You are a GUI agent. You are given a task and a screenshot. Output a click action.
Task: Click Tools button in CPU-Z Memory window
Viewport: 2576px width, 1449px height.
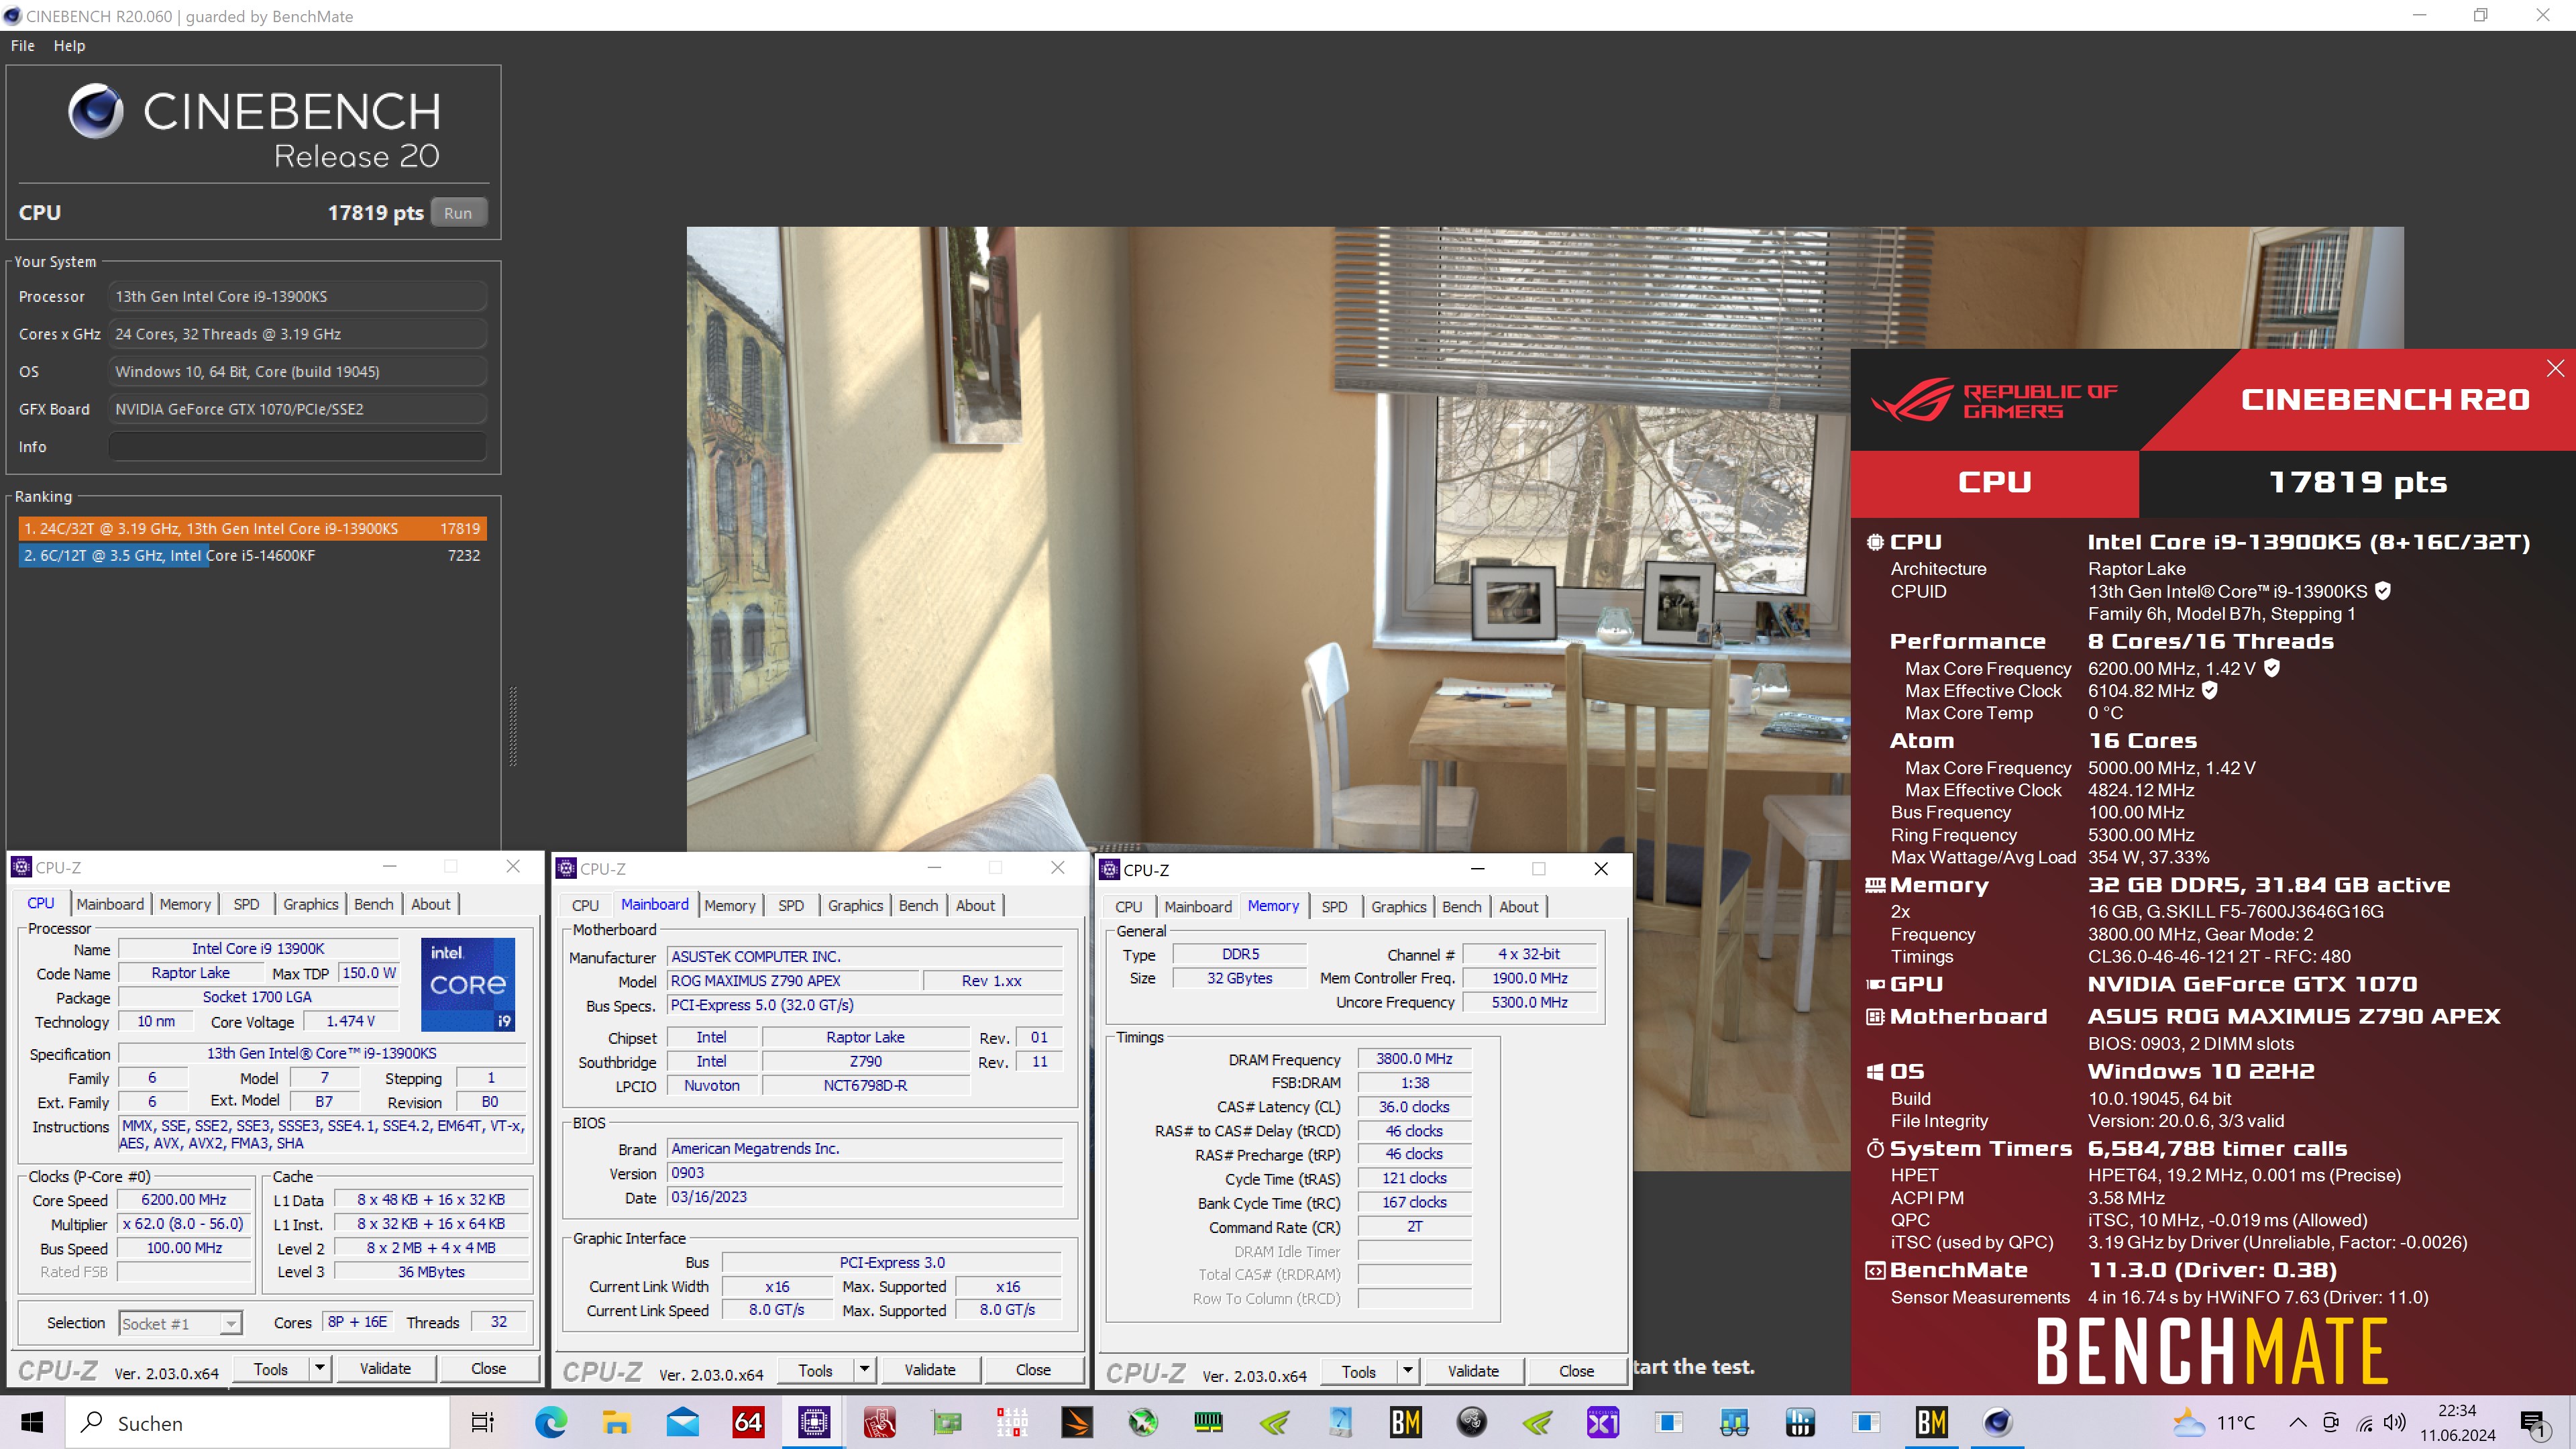[1358, 1371]
